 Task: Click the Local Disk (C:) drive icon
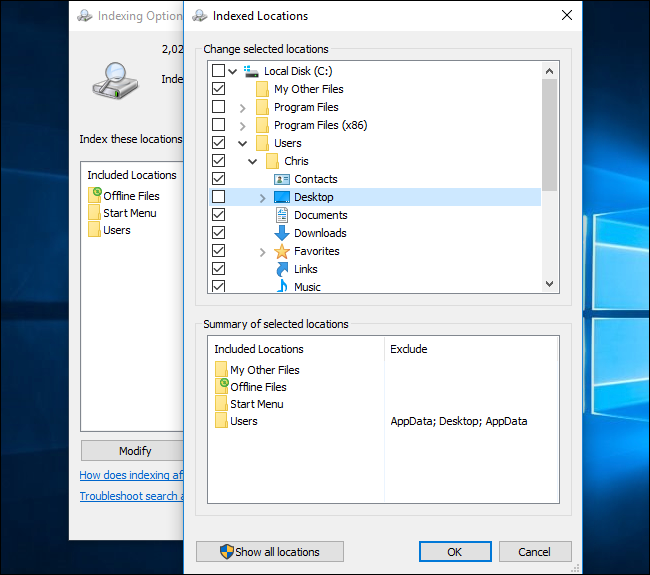(251, 71)
